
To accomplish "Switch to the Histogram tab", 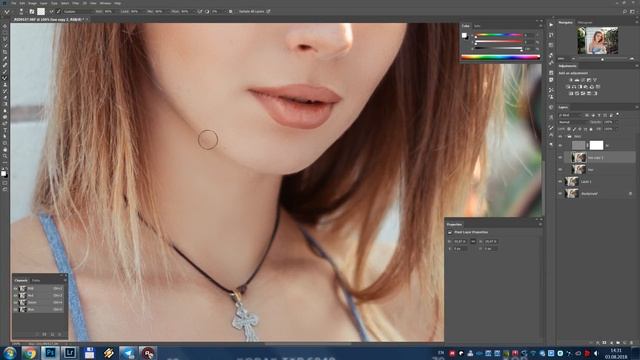I will (x=585, y=22).
